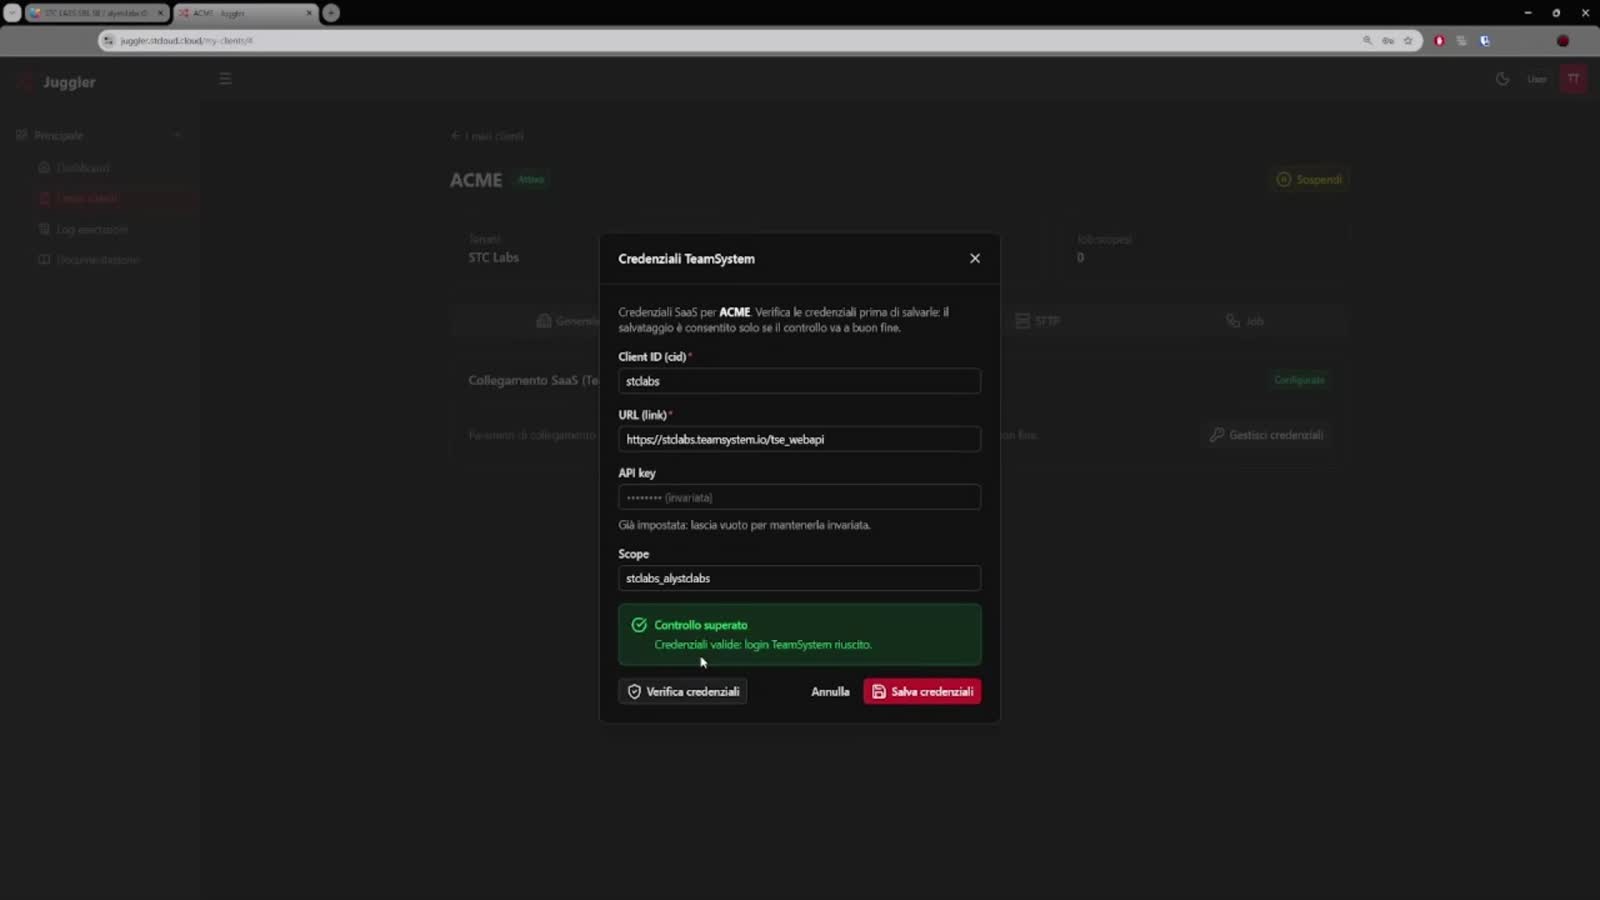The height and width of the screenshot is (900, 1600).
Task: Open Dashboard in sidebar
Action: [83, 168]
